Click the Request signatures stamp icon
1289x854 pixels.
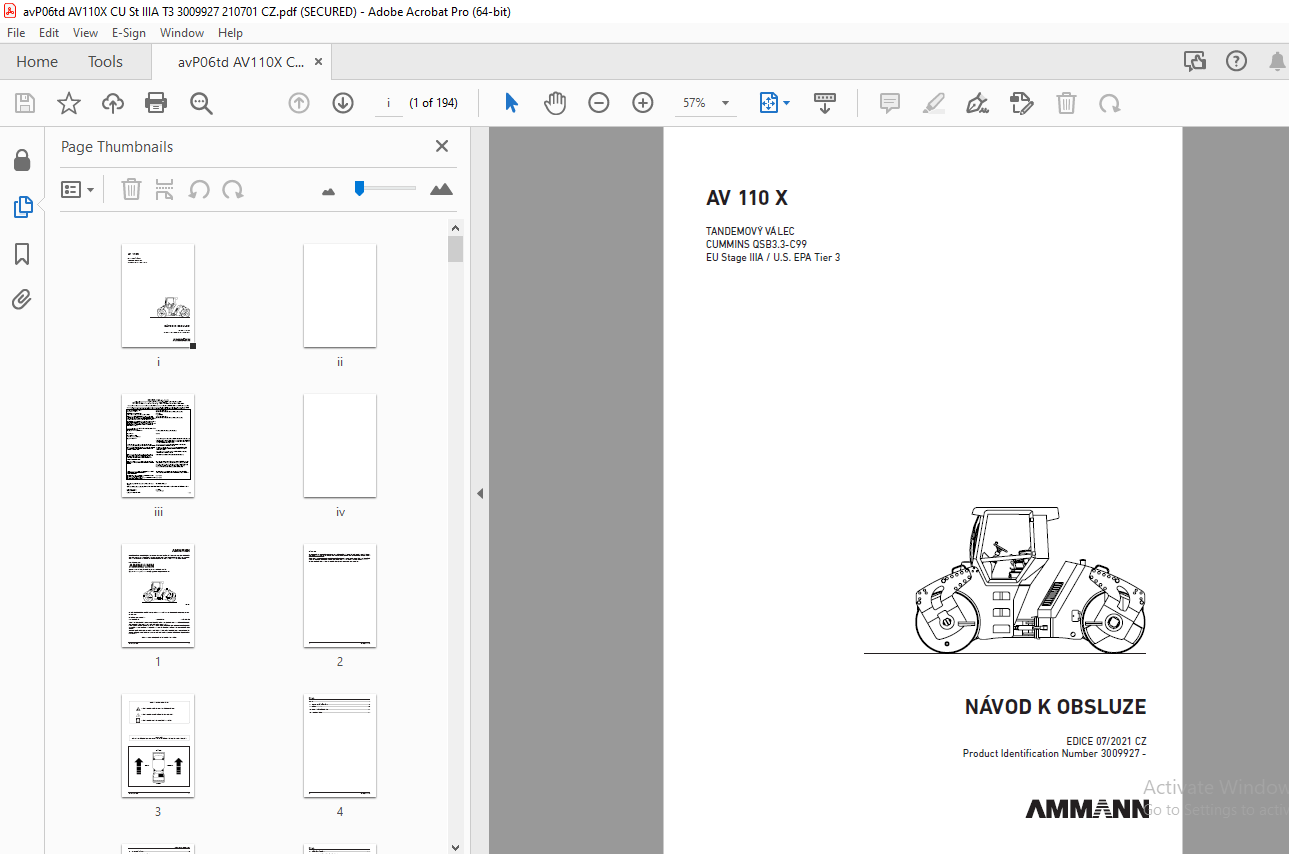pos(1021,103)
